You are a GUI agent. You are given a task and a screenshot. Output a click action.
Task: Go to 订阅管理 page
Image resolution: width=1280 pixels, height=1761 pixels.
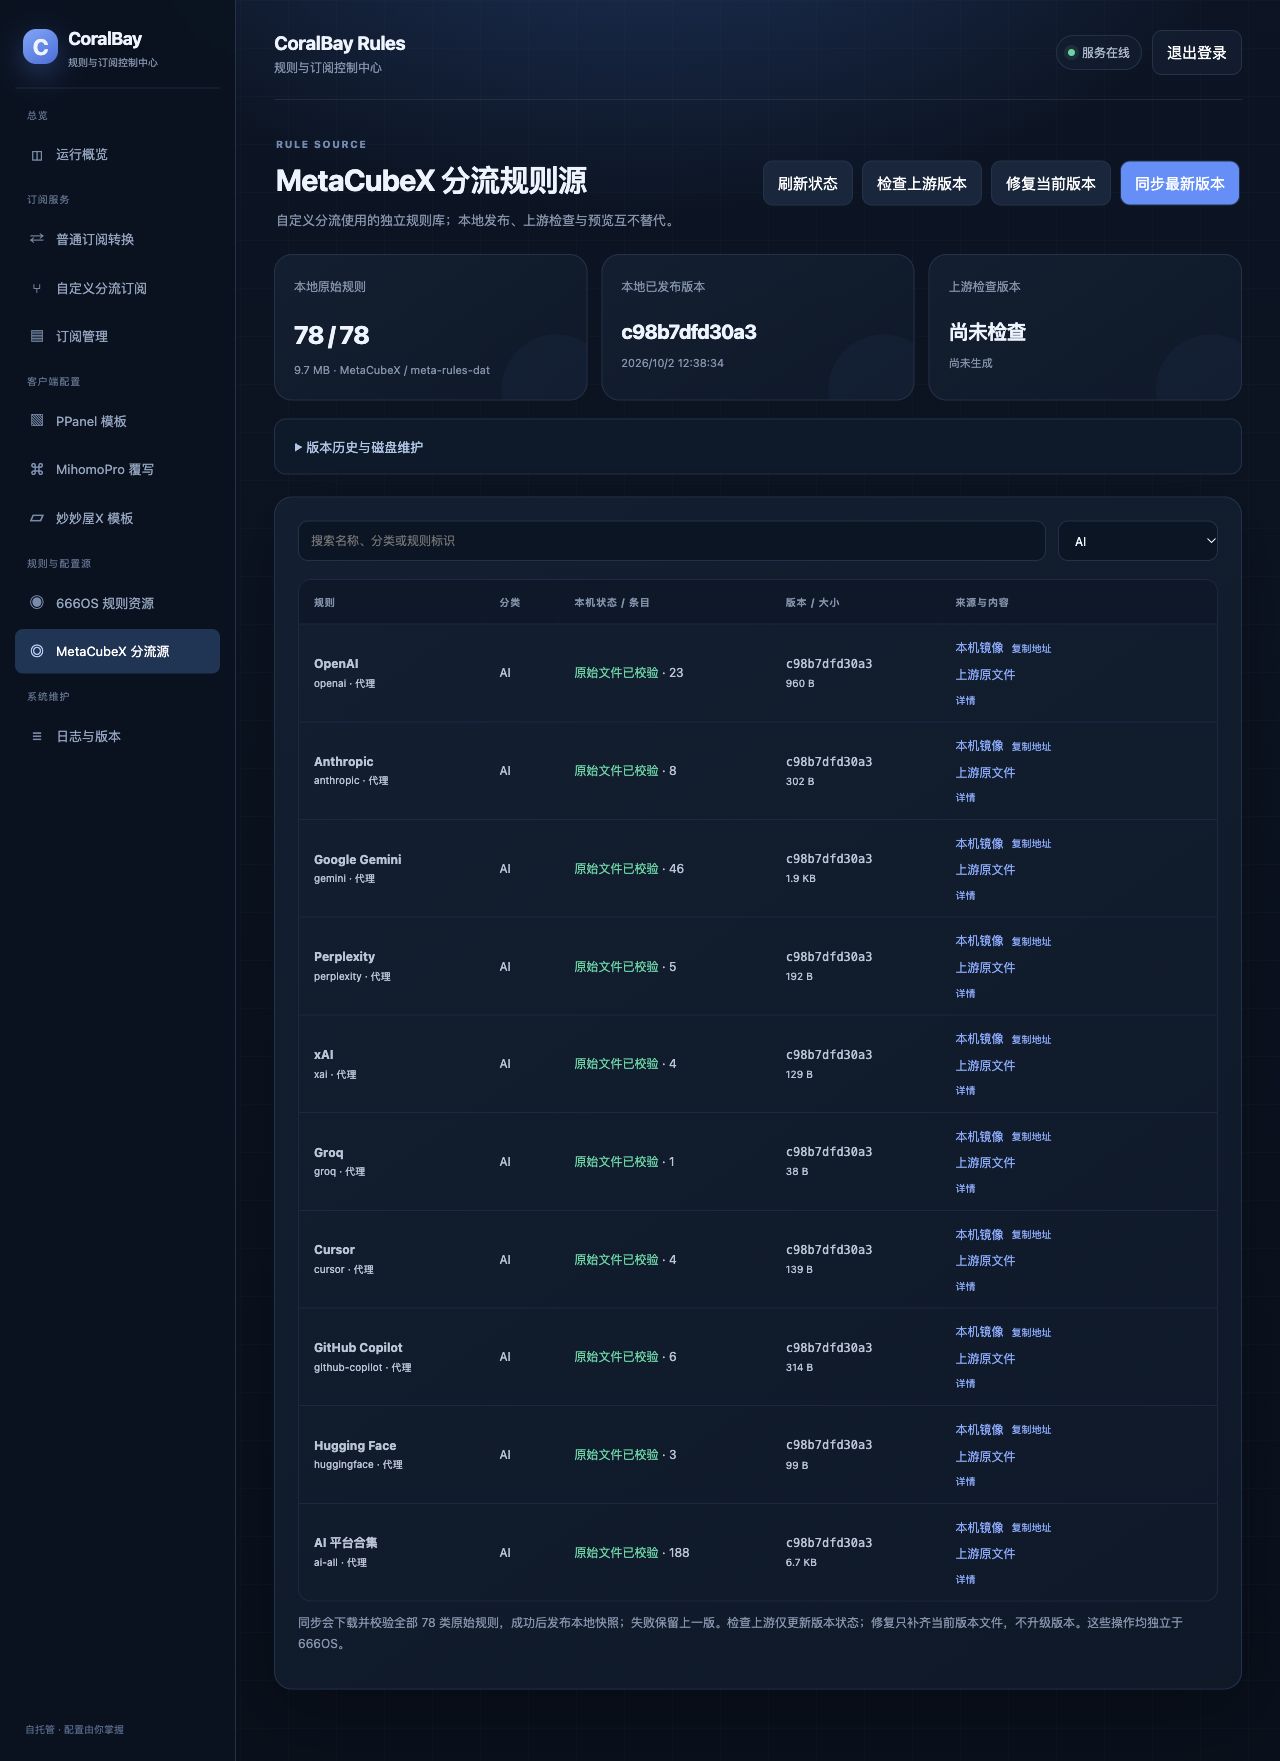coord(118,336)
